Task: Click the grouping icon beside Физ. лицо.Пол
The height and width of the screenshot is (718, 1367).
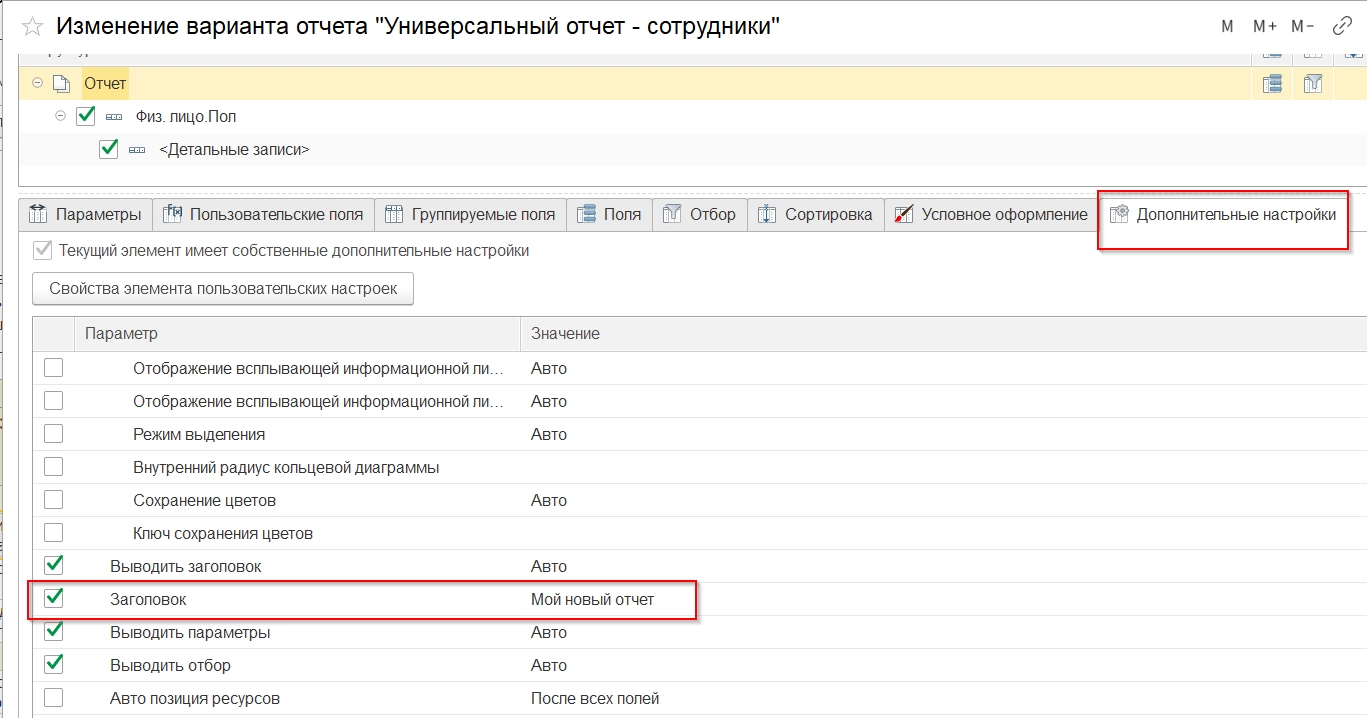Action: [x=114, y=117]
